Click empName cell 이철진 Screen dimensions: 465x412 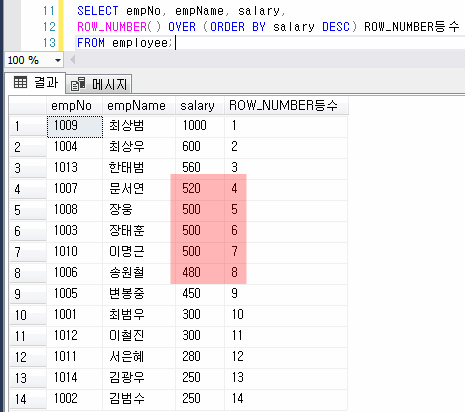139,336
